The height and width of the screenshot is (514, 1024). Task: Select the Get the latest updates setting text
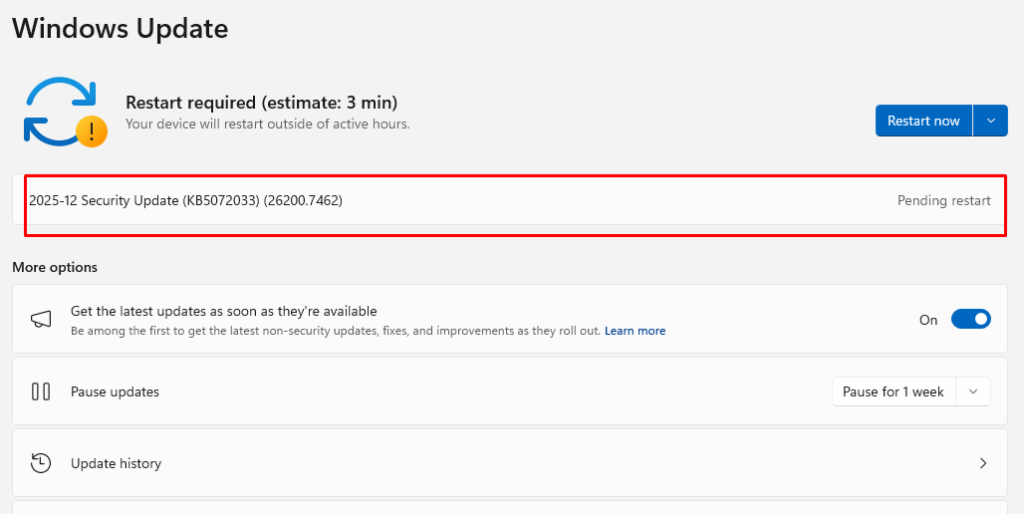pos(223,312)
